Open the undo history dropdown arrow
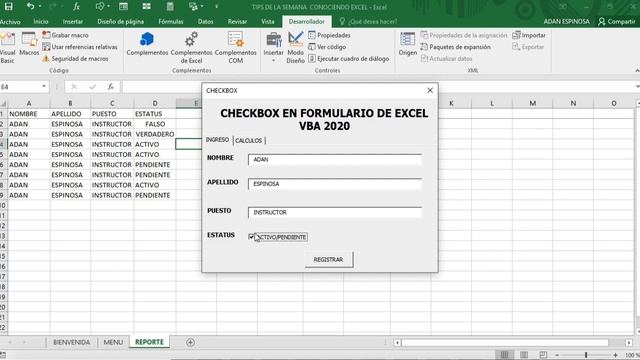The image size is (640, 360). [x=40, y=7]
